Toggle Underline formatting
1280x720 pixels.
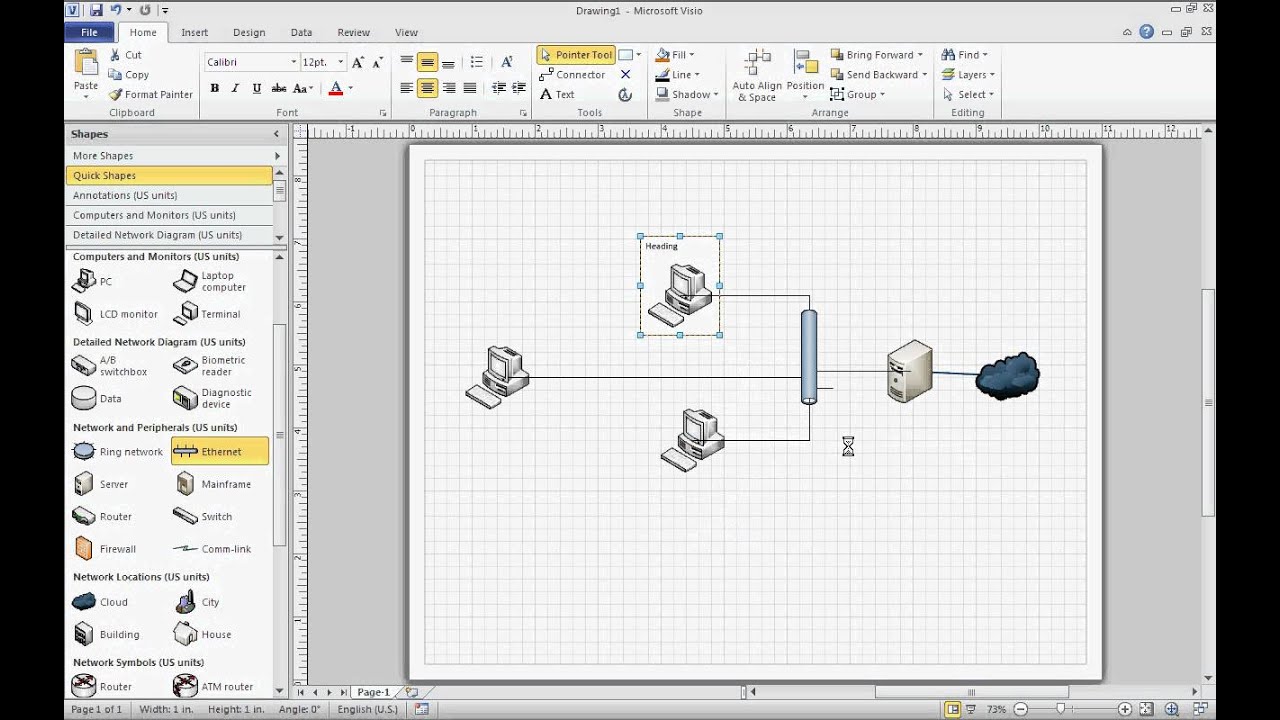pyautogui.click(x=257, y=88)
